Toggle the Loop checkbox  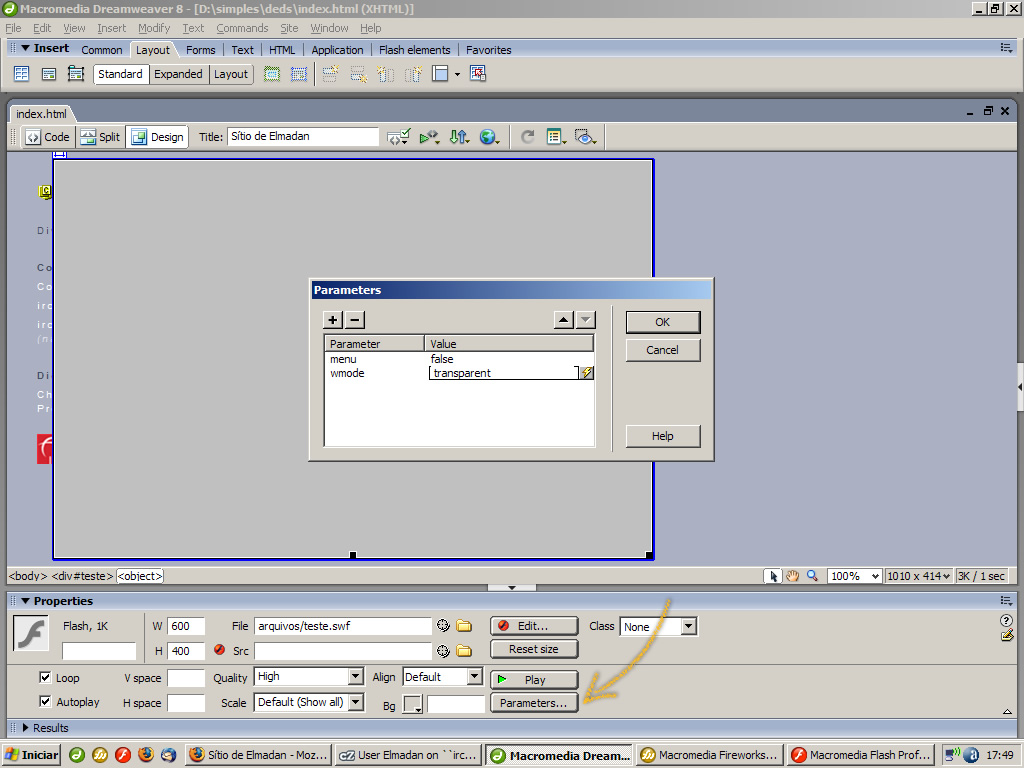45,677
